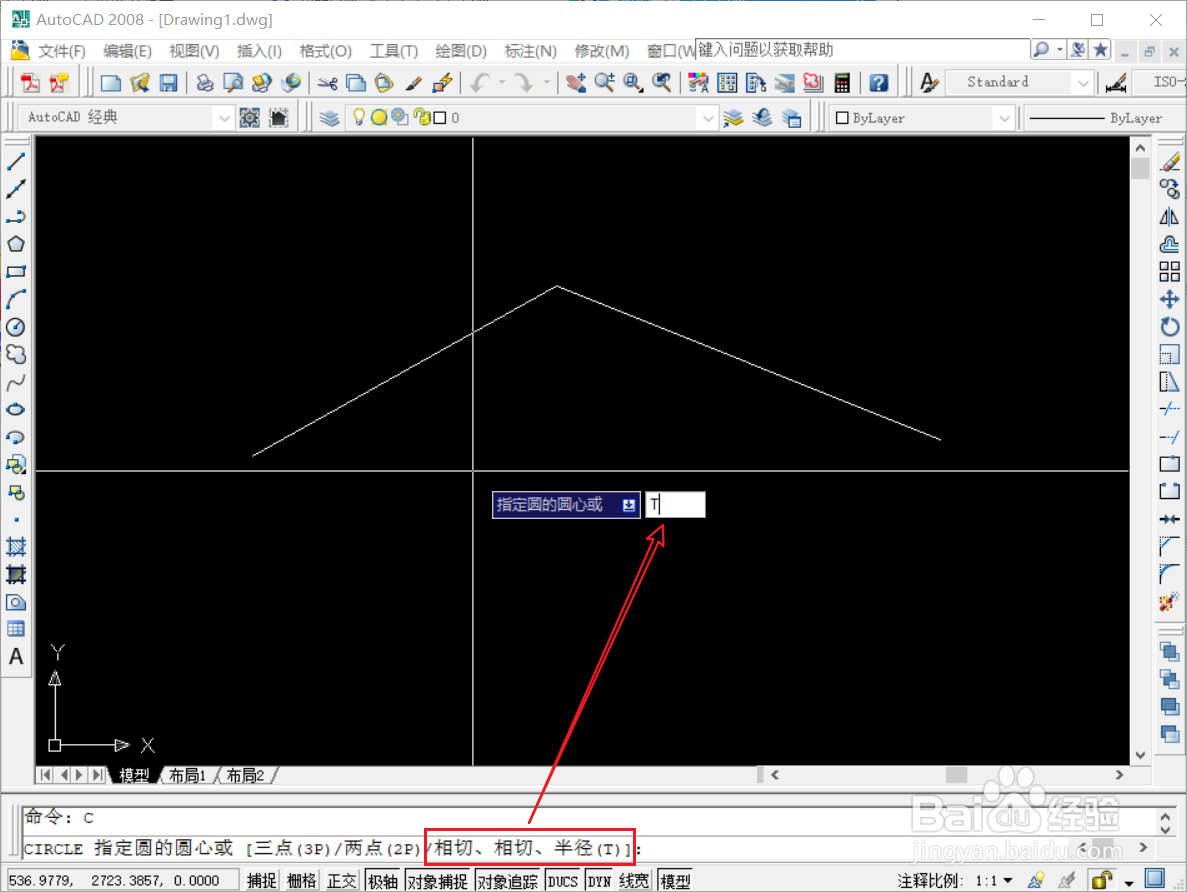The width and height of the screenshot is (1187, 892).
Task: Select the Rectangle draw tool
Action: point(16,271)
